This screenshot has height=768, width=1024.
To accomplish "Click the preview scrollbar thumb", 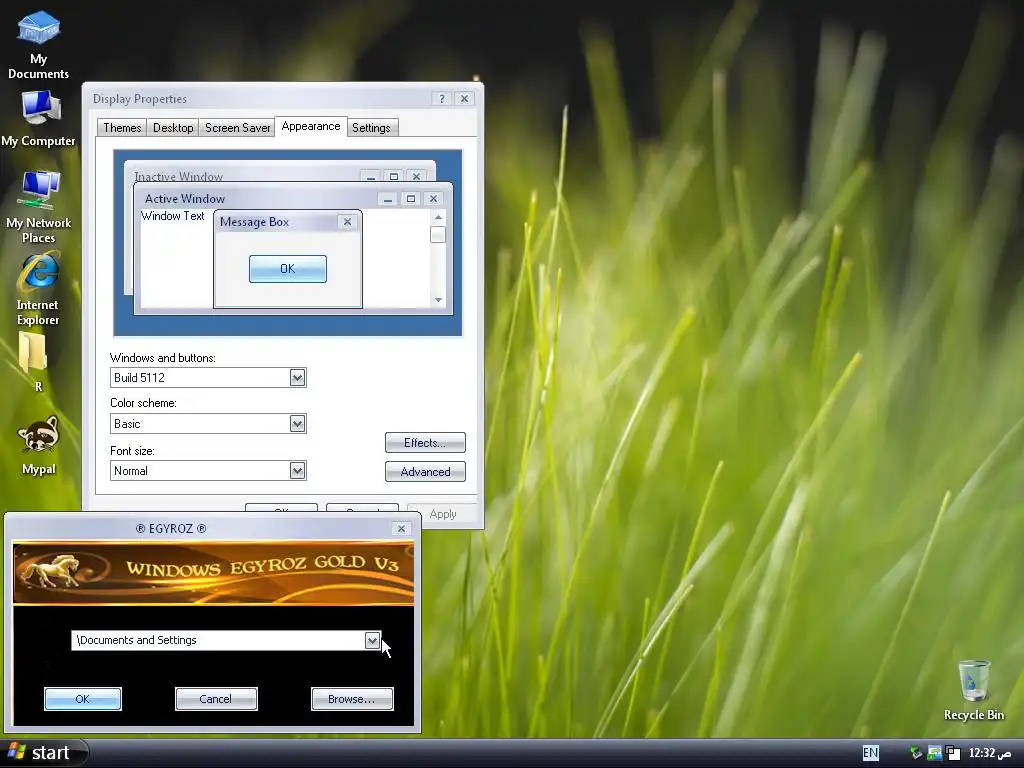I will [x=438, y=234].
